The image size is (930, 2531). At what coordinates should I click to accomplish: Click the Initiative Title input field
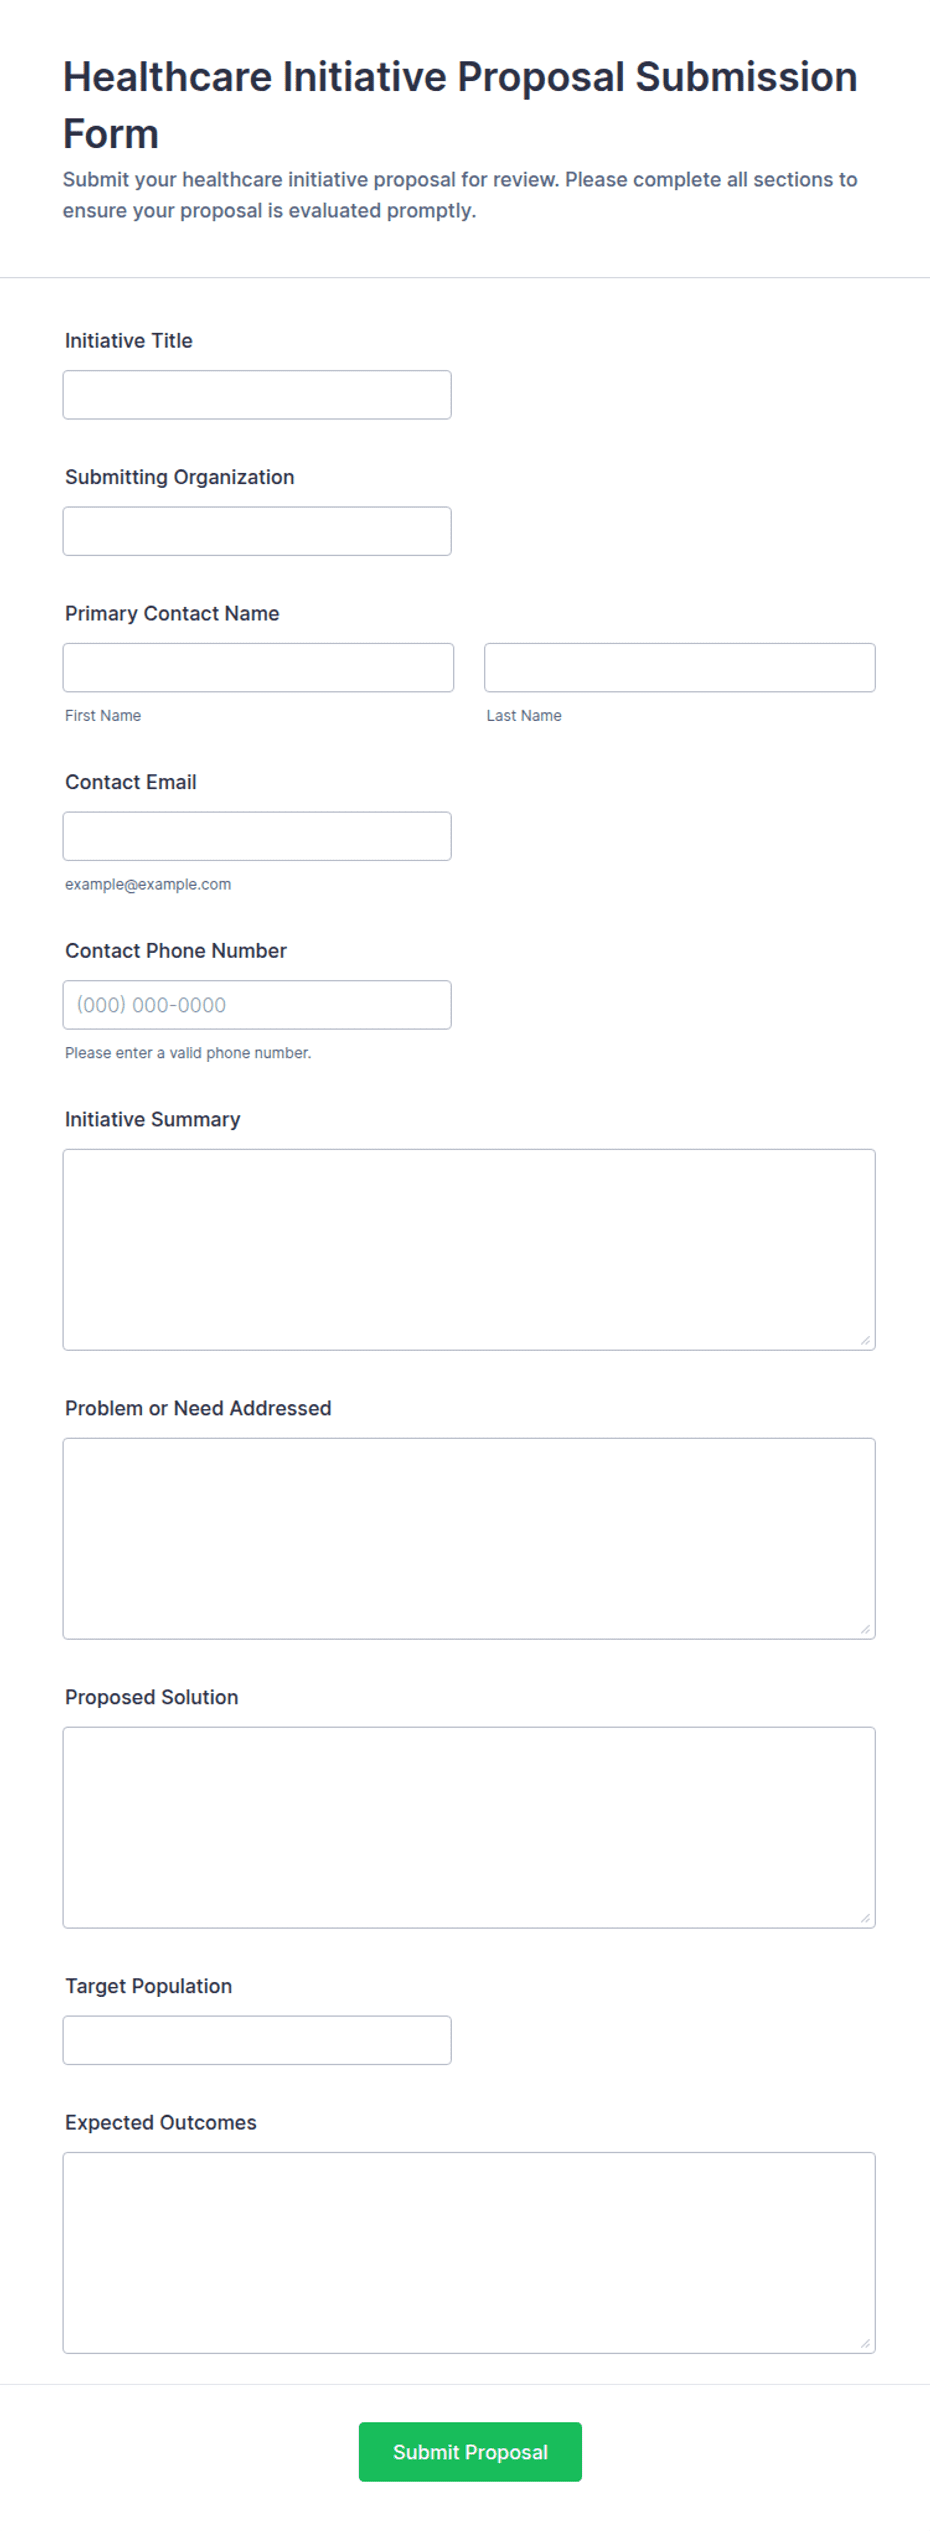coord(257,395)
